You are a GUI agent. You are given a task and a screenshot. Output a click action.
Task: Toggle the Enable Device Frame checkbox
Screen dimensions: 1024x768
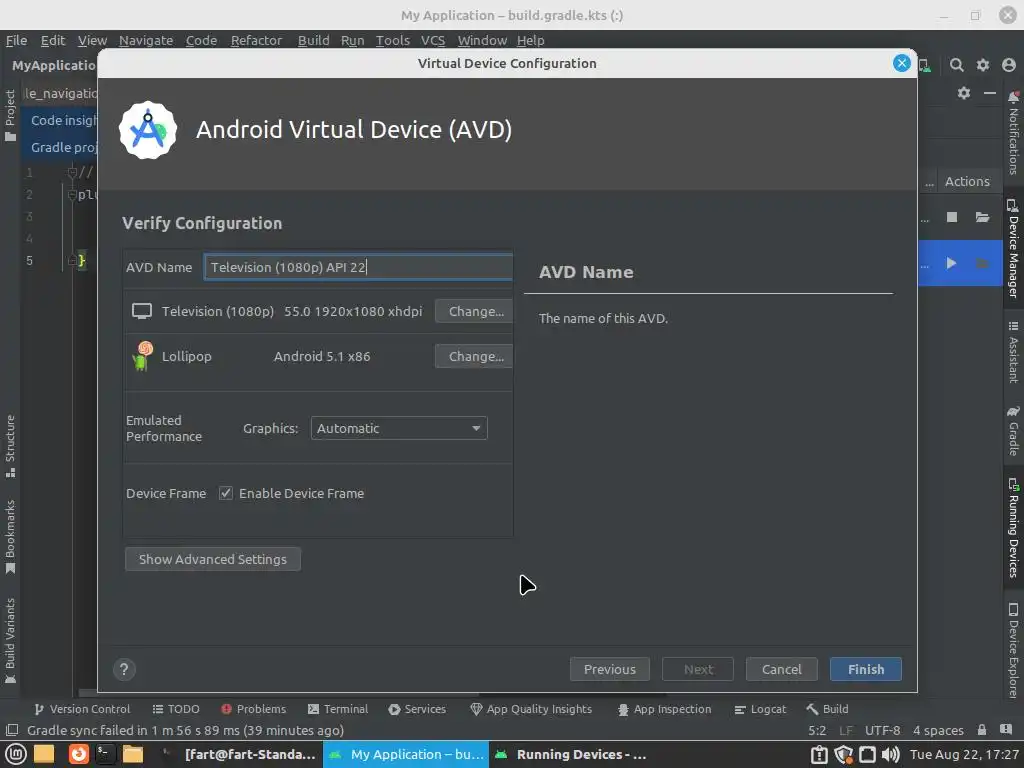[225, 493]
